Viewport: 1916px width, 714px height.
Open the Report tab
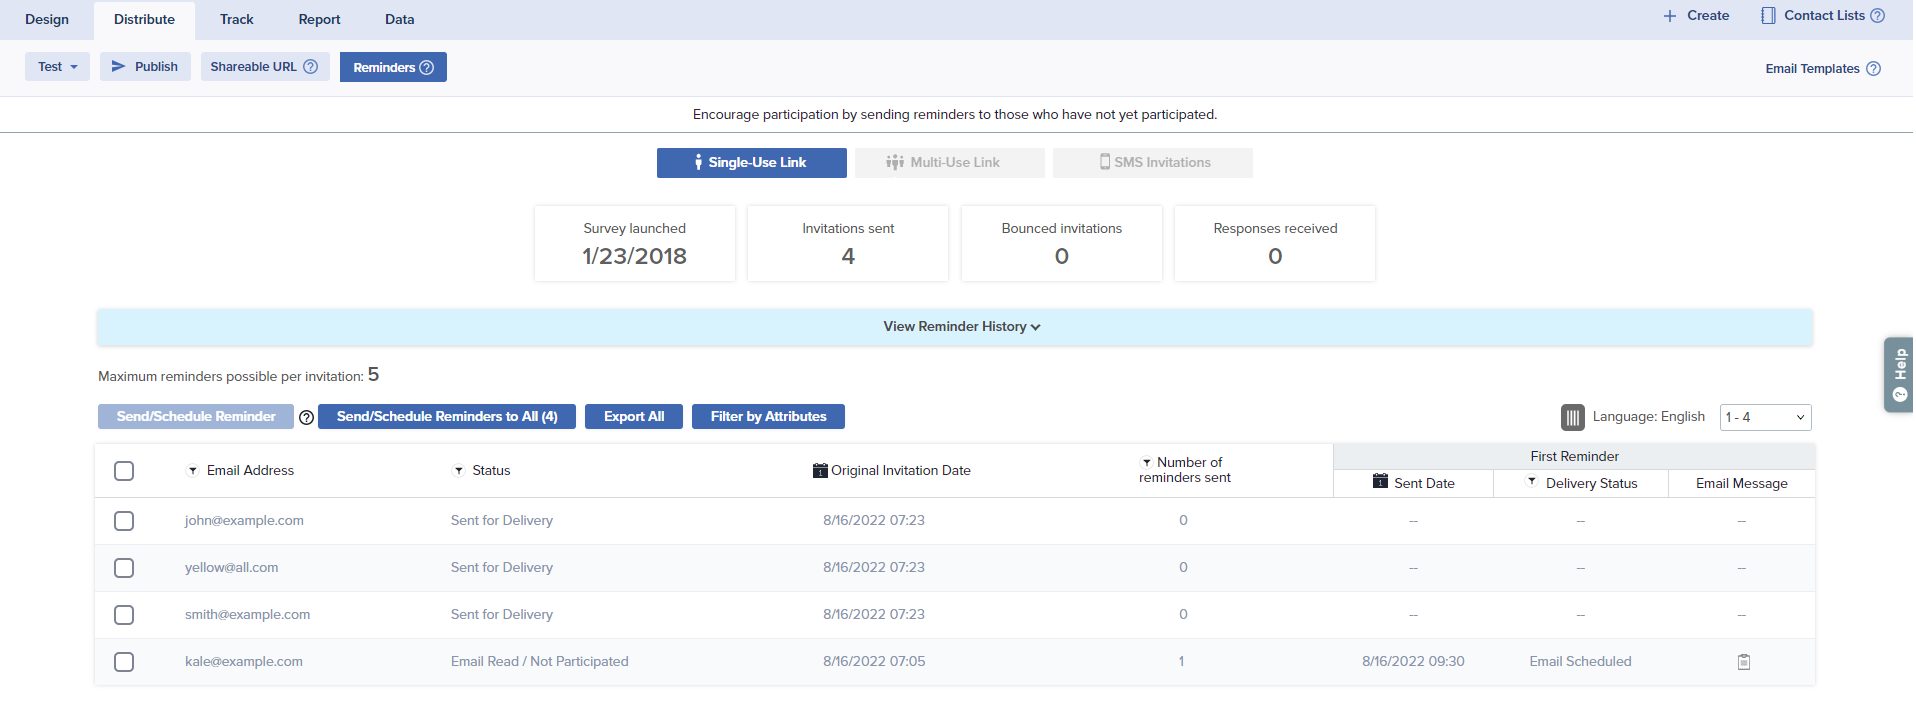tap(319, 20)
